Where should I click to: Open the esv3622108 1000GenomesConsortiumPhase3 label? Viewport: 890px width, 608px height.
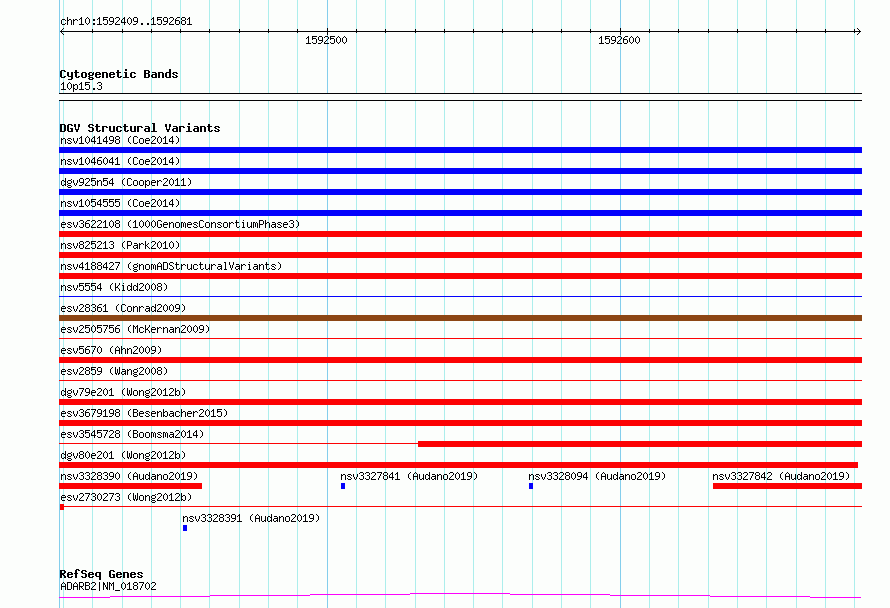click(180, 224)
